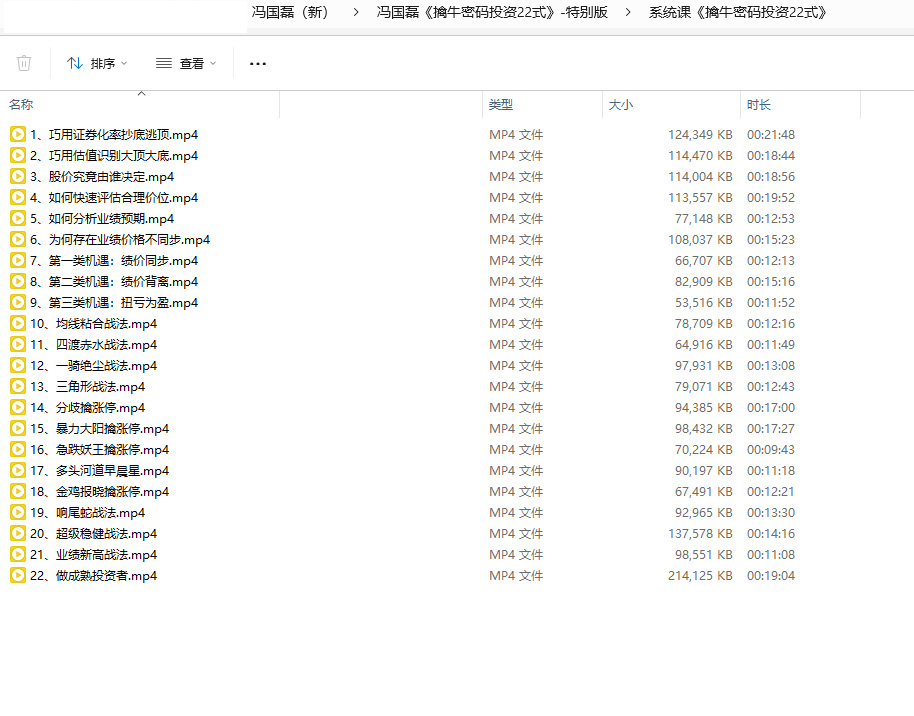
Task: Click size value 214,125 KB
Action: (x=700, y=575)
